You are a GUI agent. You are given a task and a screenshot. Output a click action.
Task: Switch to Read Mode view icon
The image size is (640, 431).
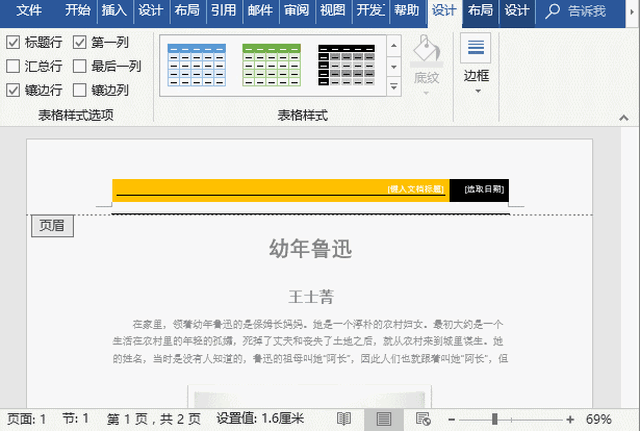(x=344, y=419)
